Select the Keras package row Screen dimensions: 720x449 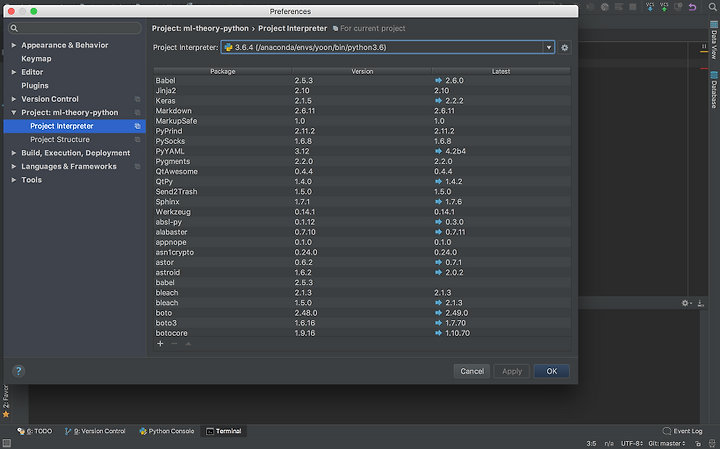pos(362,101)
